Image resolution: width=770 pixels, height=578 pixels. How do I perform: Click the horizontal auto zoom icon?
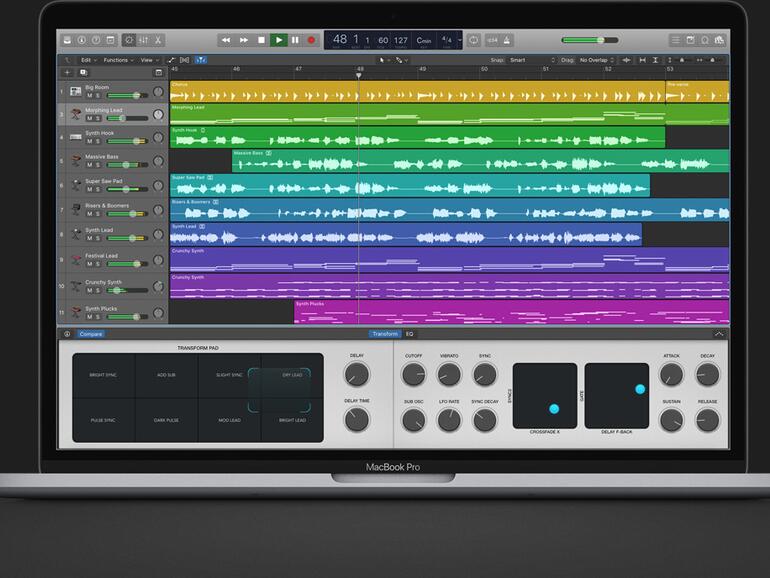click(x=642, y=60)
